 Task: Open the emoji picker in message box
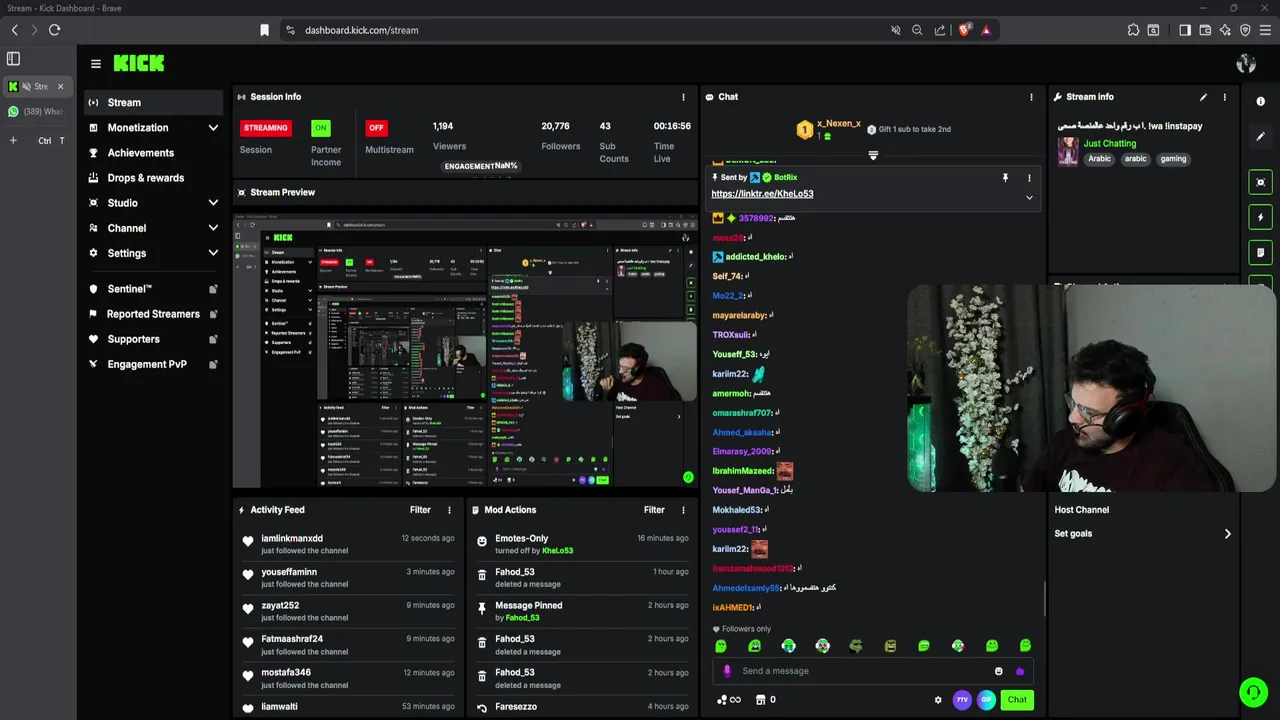click(x=998, y=671)
